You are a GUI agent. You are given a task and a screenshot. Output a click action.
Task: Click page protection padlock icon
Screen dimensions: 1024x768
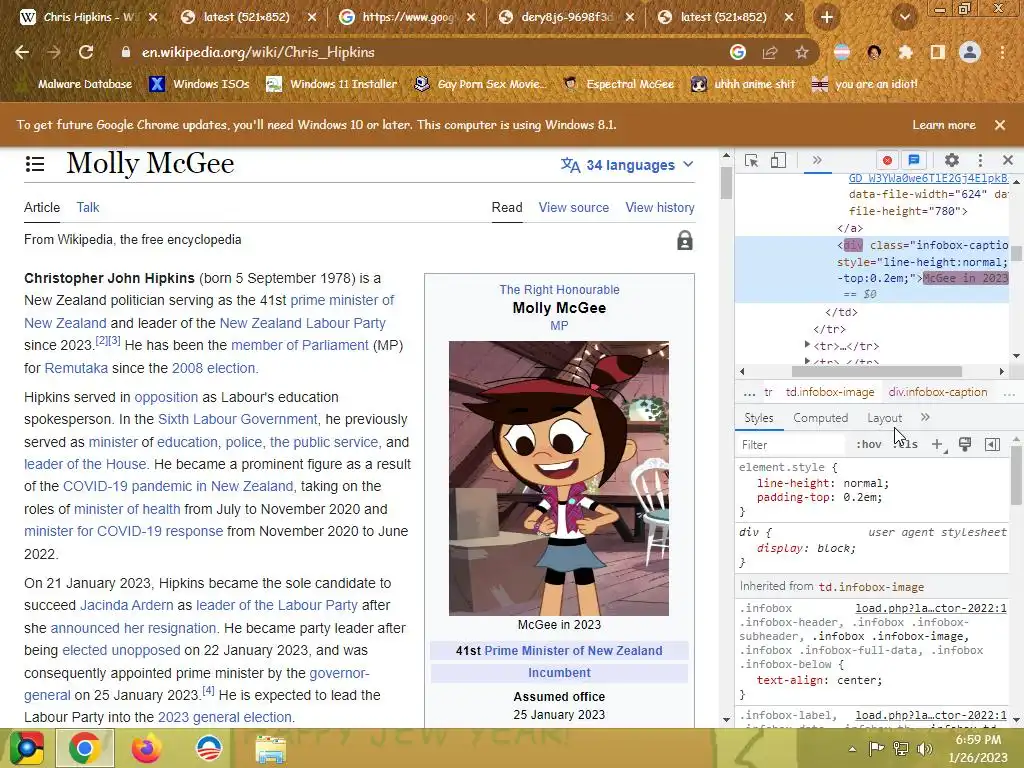tap(684, 241)
